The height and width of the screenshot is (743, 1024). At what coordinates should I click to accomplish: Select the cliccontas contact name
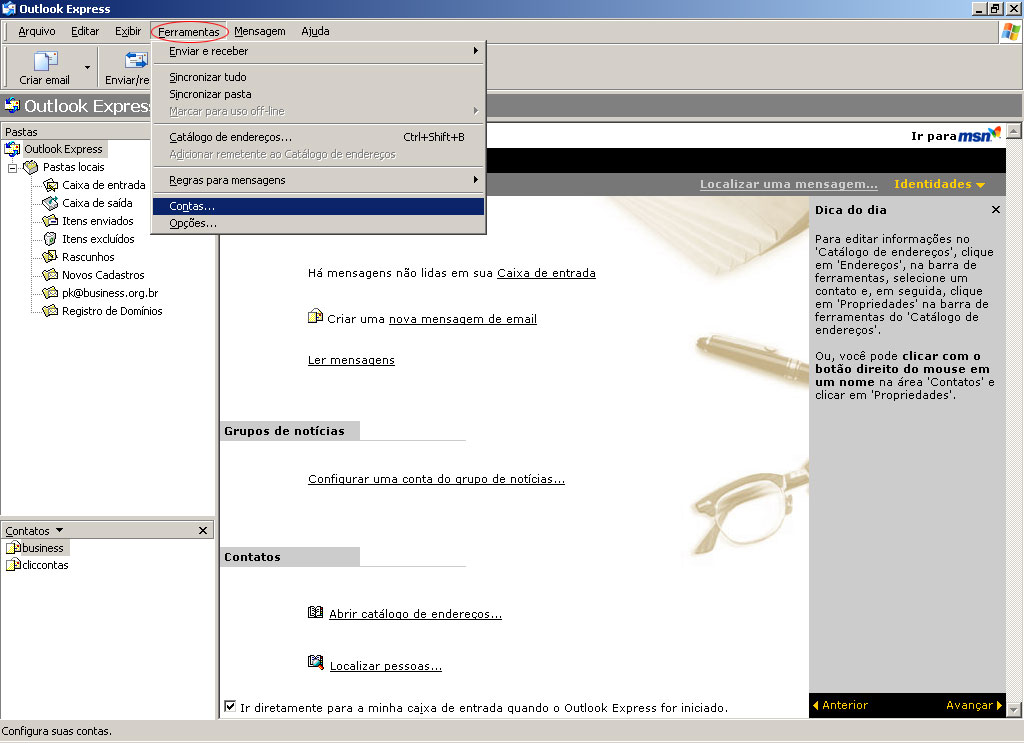click(45, 565)
